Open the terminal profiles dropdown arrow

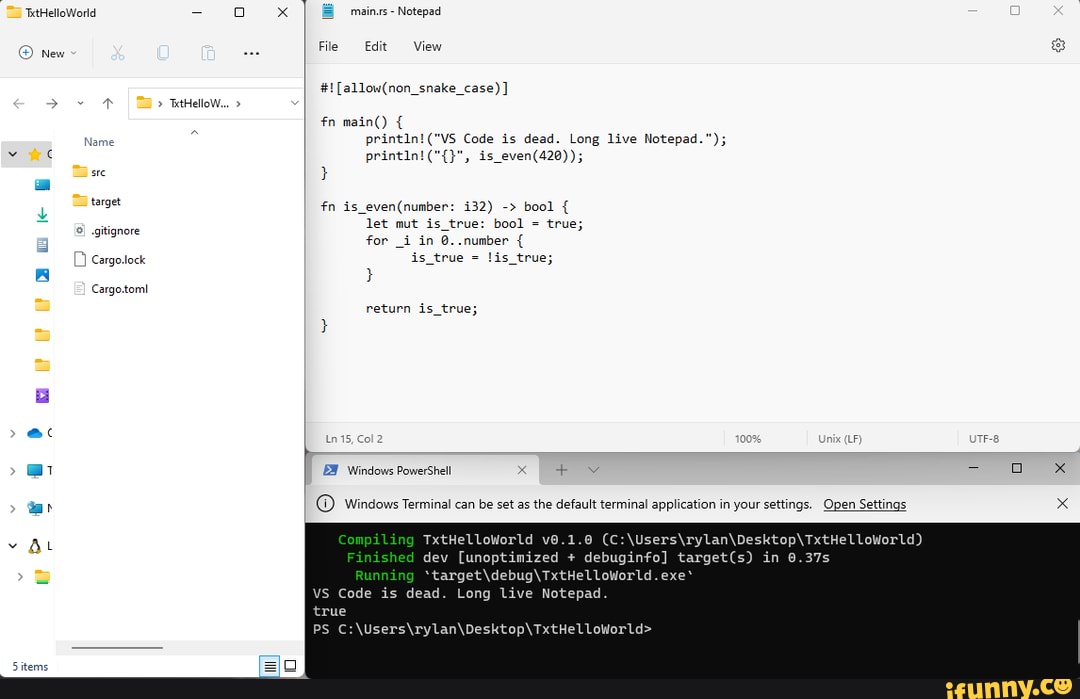click(x=594, y=470)
